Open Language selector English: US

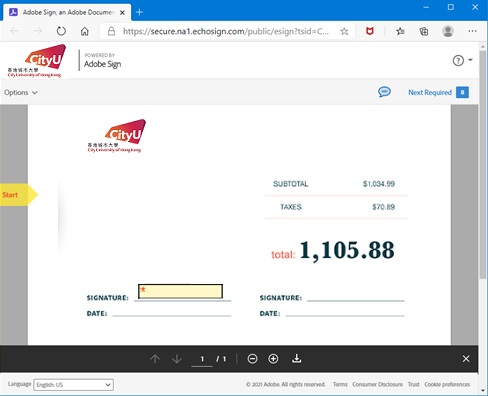[73, 385]
